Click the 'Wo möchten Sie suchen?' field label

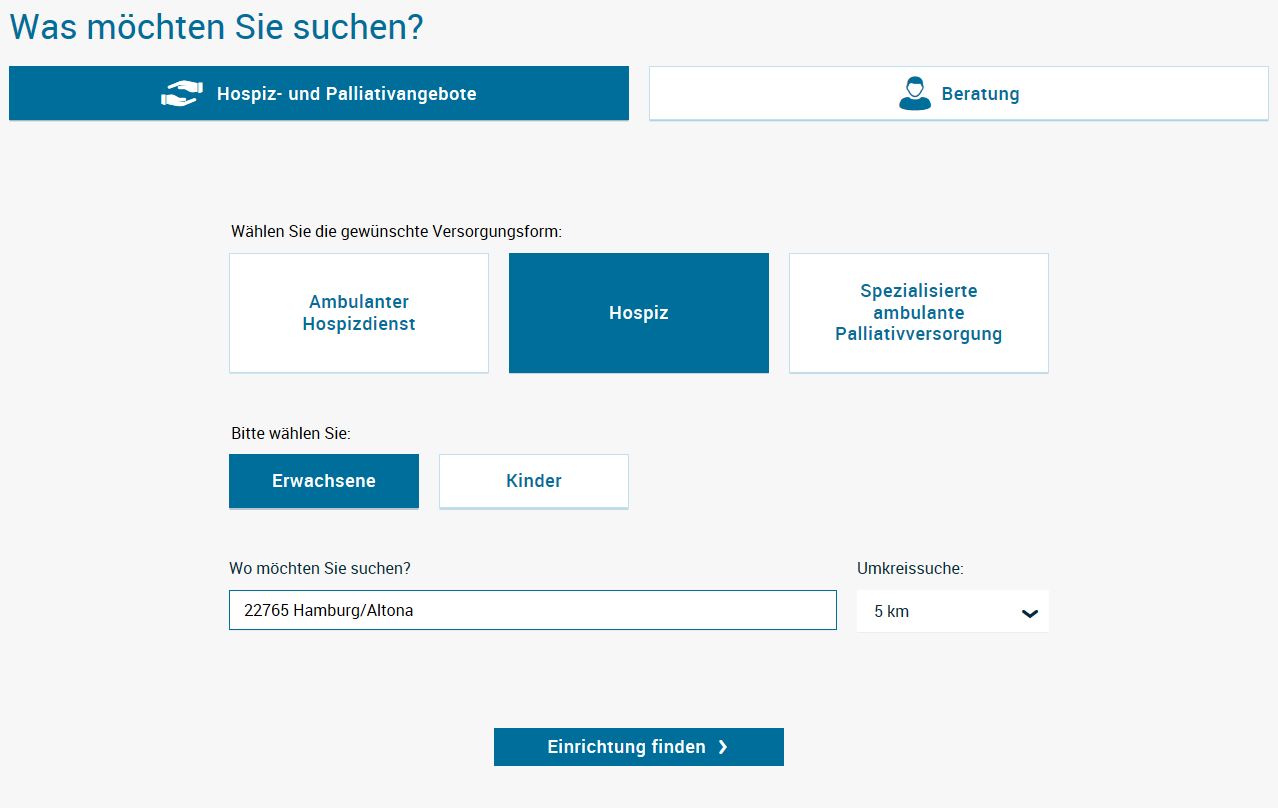point(319,568)
